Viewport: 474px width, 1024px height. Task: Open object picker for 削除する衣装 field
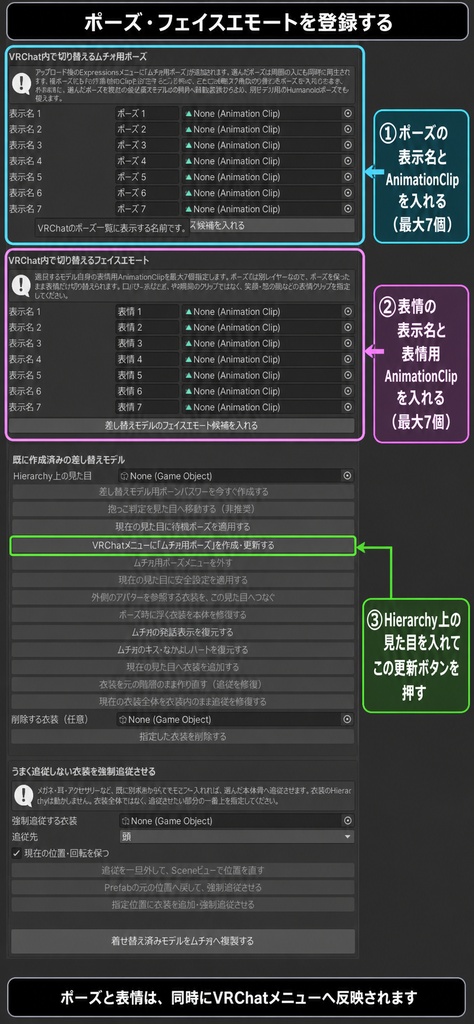point(347,719)
